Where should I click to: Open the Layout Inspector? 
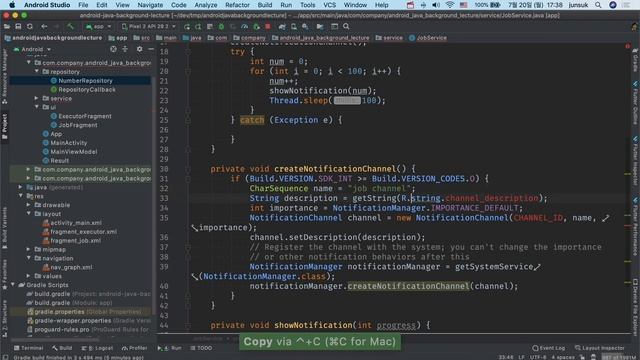pos(600,348)
